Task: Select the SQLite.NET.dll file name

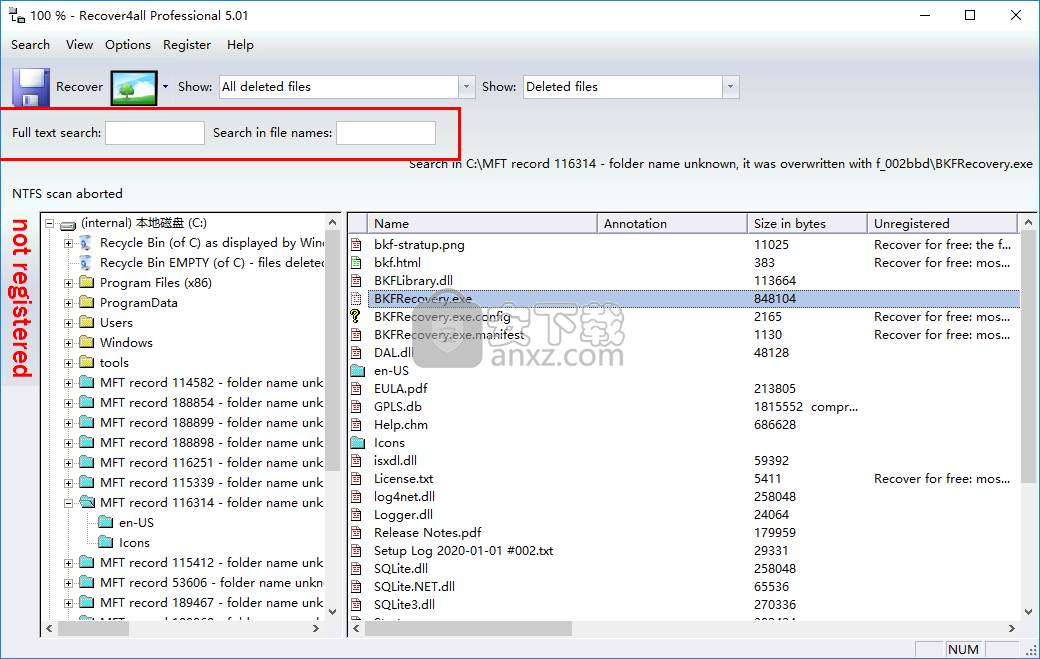Action: click(x=414, y=586)
